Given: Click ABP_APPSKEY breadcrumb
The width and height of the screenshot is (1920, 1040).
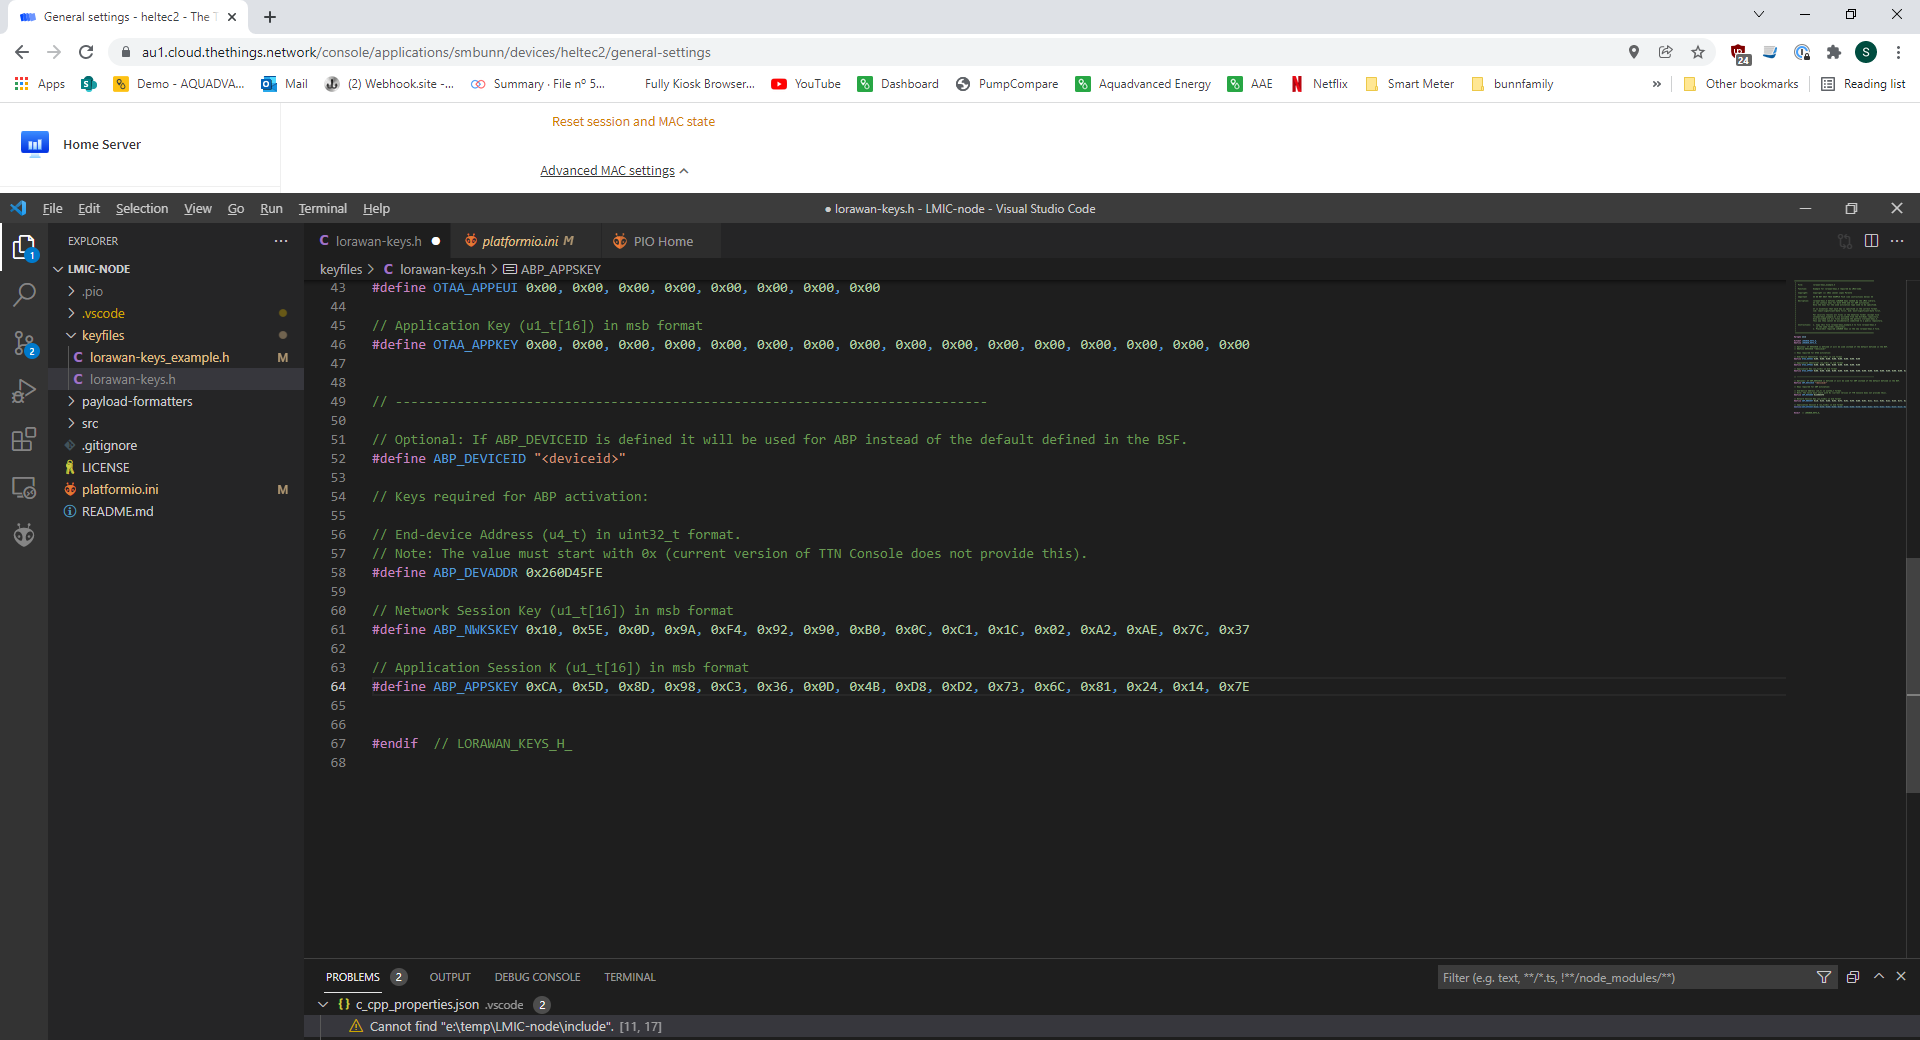Looking at the screenshot, I should point(551,269).
